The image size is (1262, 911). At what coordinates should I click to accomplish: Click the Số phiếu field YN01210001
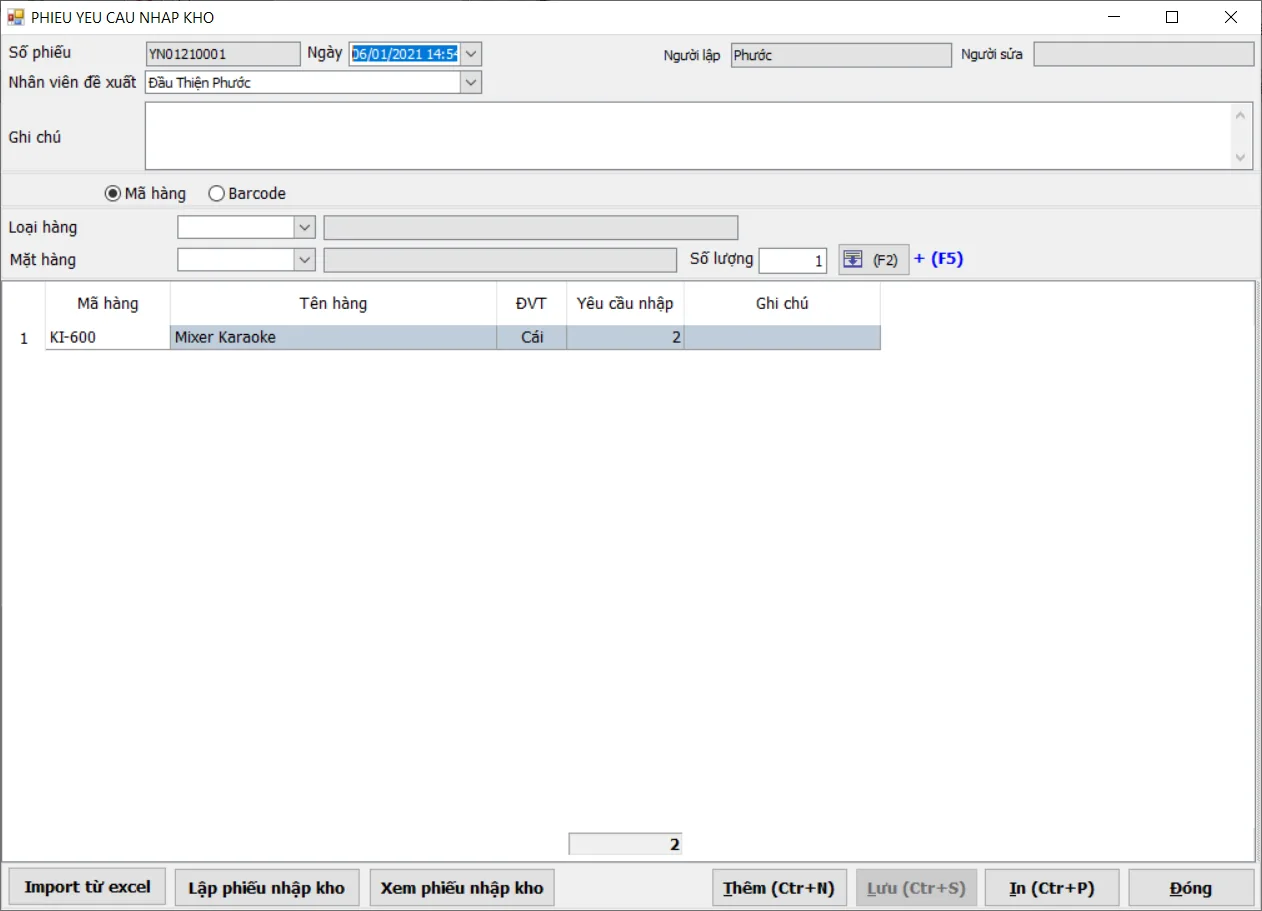(223, 54)
